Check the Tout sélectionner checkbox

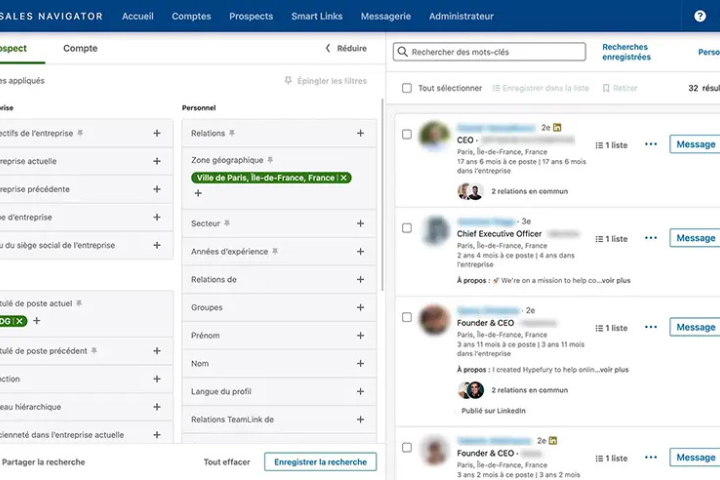(x=407, y=88)
